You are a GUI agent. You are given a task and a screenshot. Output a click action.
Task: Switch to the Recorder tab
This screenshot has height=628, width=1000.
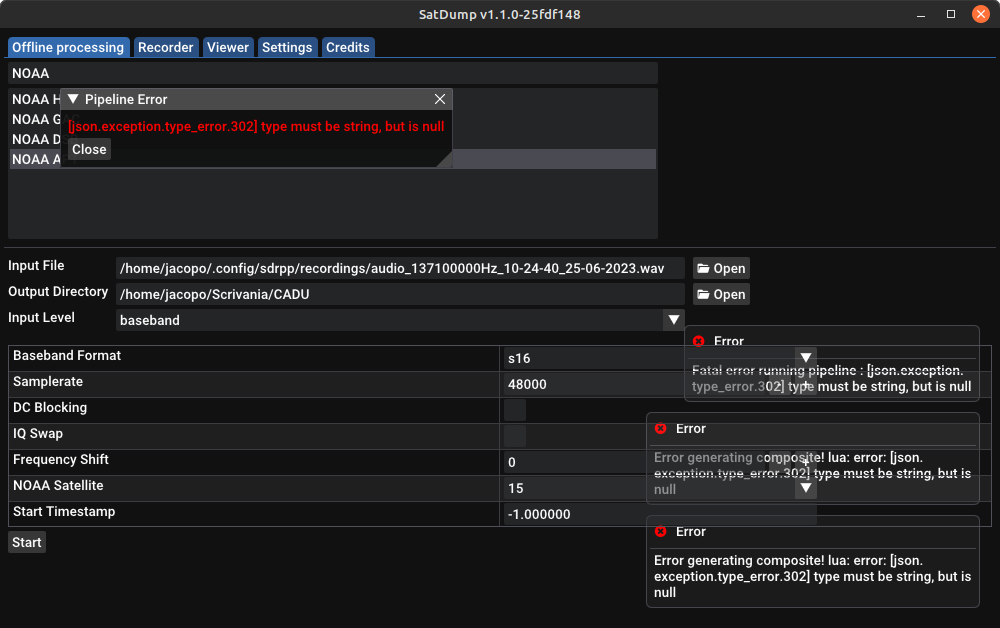coord(165,46)
